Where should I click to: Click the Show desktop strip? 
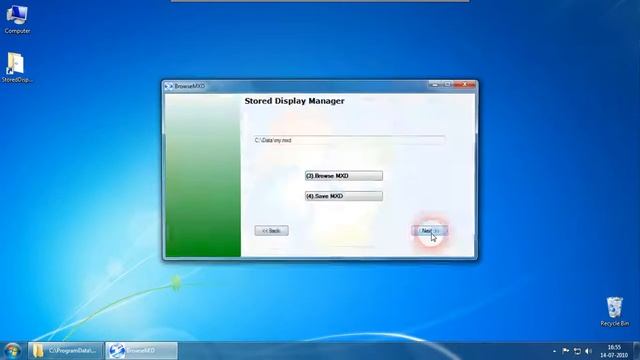point(636,351)
